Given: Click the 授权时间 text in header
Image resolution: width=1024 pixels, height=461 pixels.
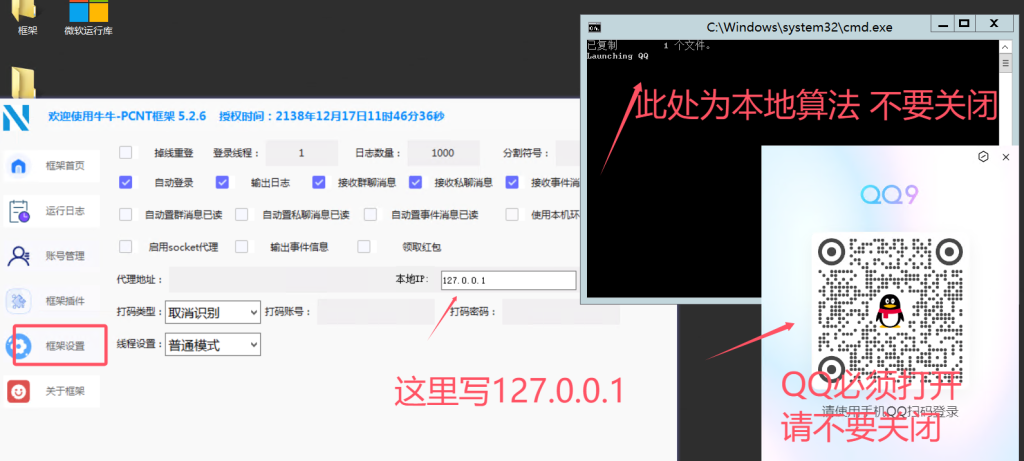Looking at the screenshot, I should tap(331, 116).
